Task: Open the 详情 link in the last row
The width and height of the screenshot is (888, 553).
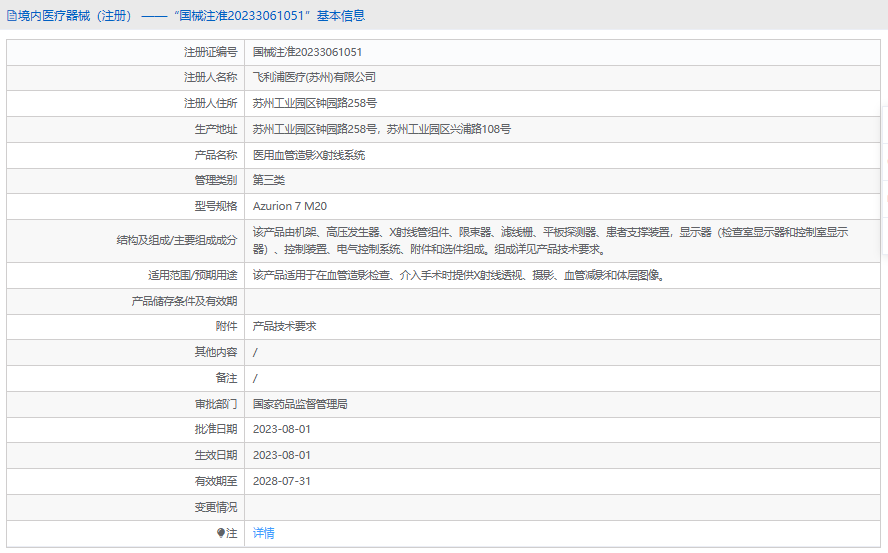Action: [264, 534]
